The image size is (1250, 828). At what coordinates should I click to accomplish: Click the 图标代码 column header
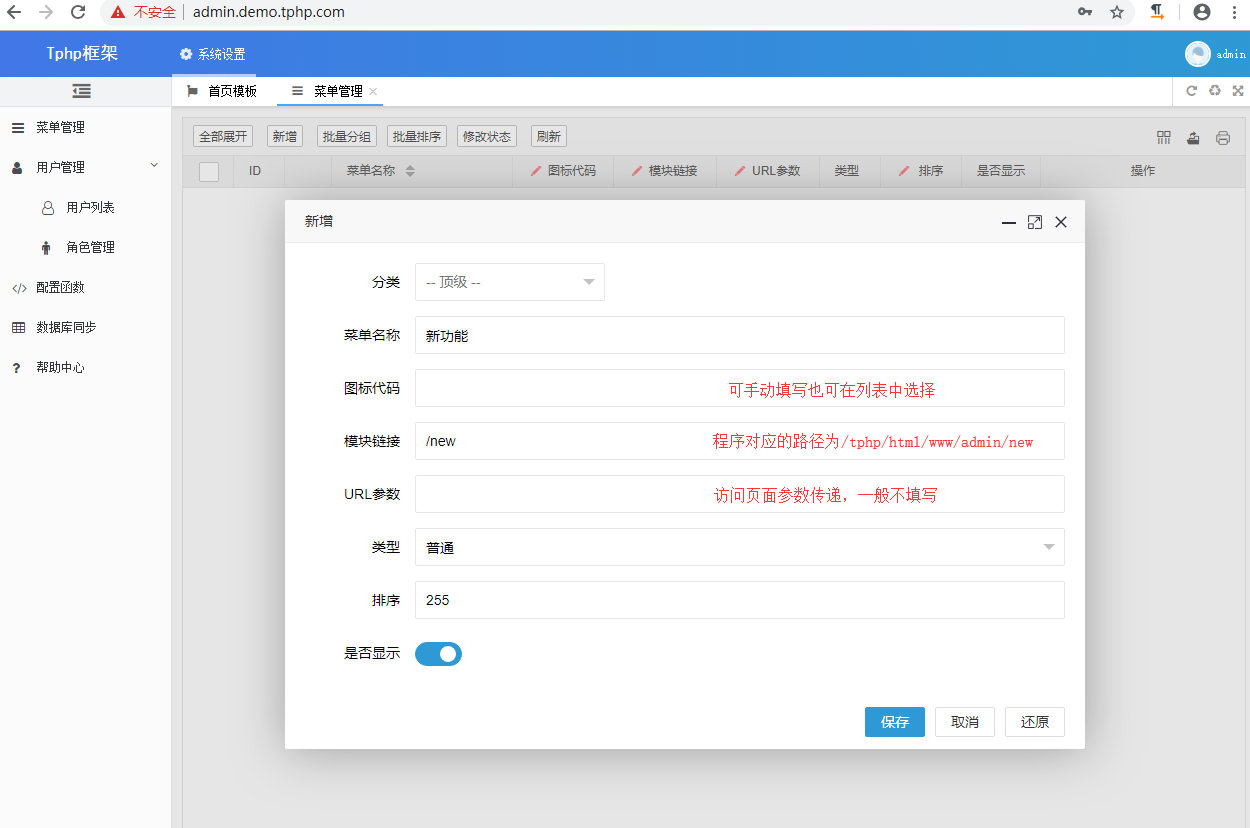click(563, 171)
